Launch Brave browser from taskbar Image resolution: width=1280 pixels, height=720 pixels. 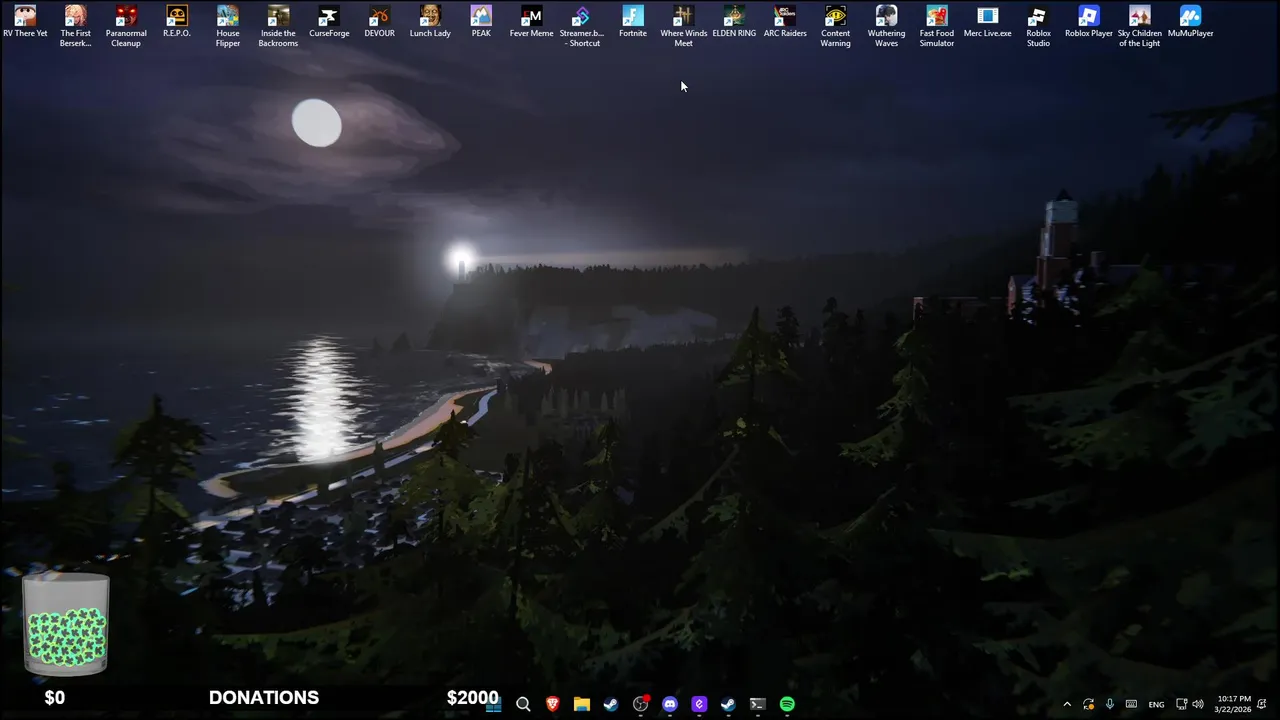552,704
